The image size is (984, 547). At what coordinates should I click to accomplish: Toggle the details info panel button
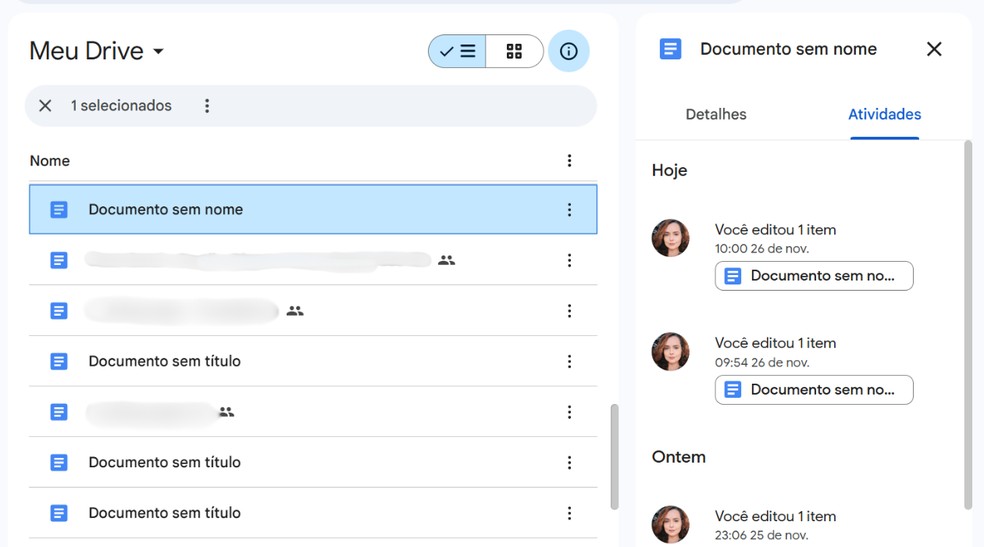[569, 51]
